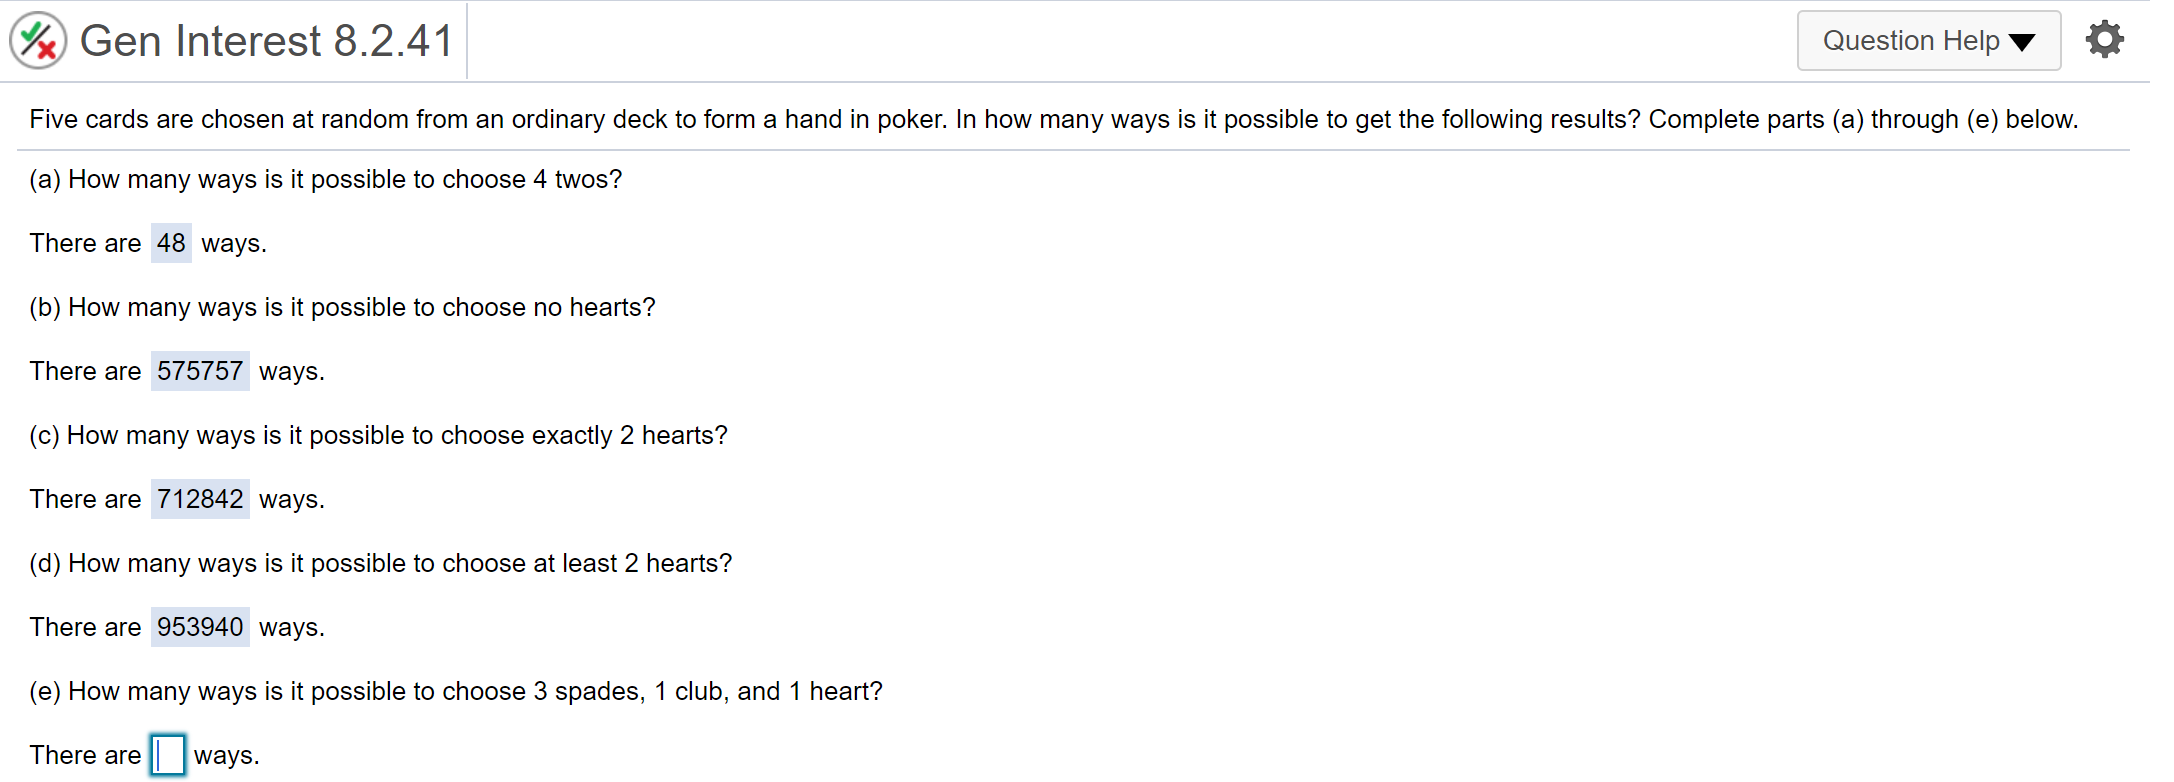Click the black arrow beside Question Help
Screen dimensions: 2174x782
tap(2022, 42)
